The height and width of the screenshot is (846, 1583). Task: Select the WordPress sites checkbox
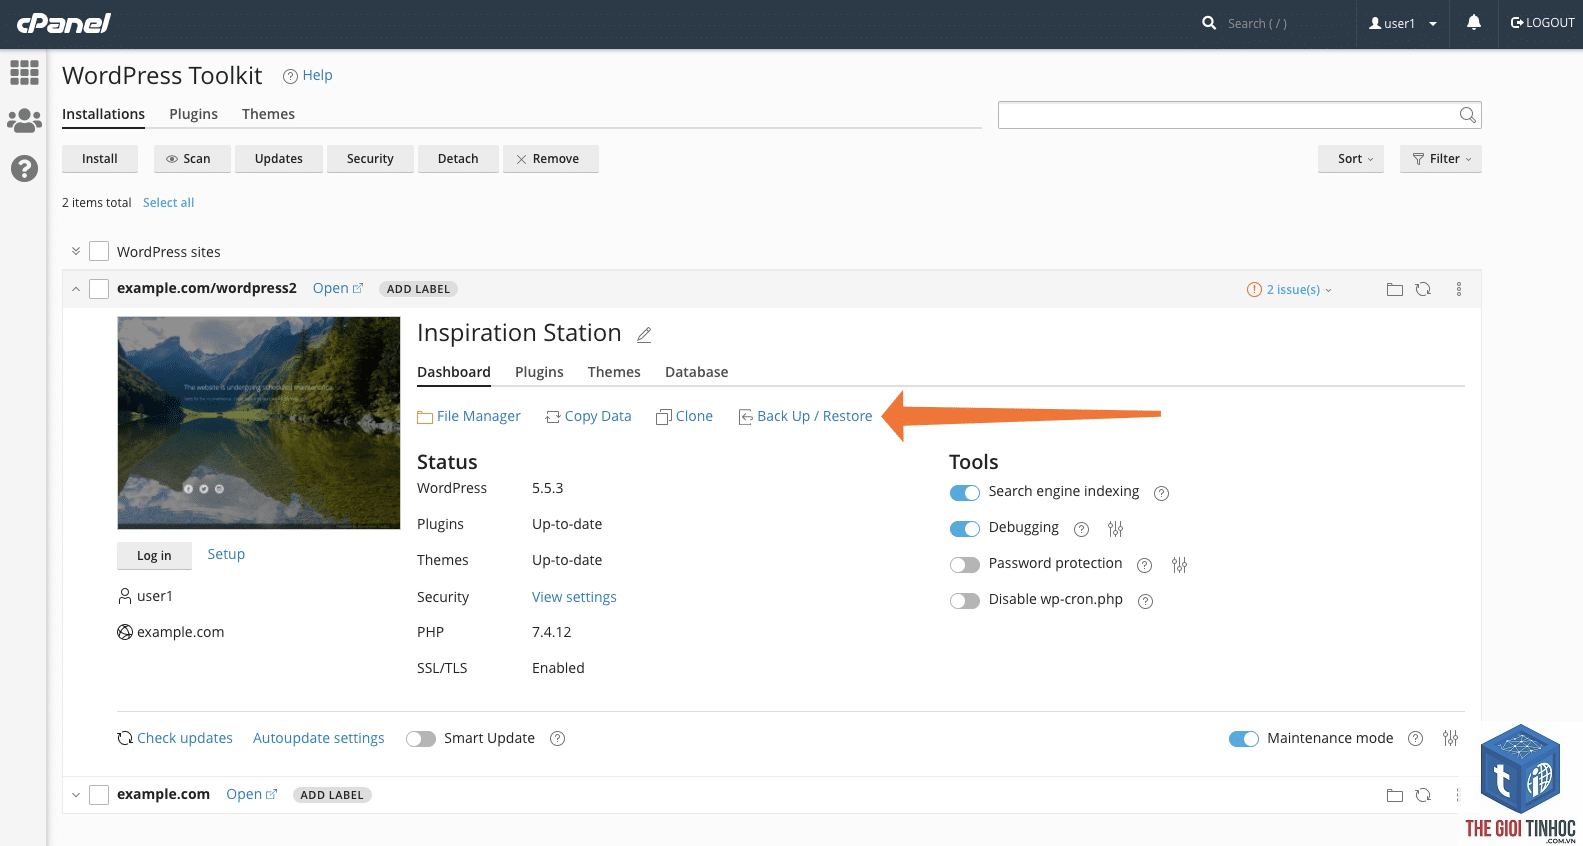click(x=99, y=251)
